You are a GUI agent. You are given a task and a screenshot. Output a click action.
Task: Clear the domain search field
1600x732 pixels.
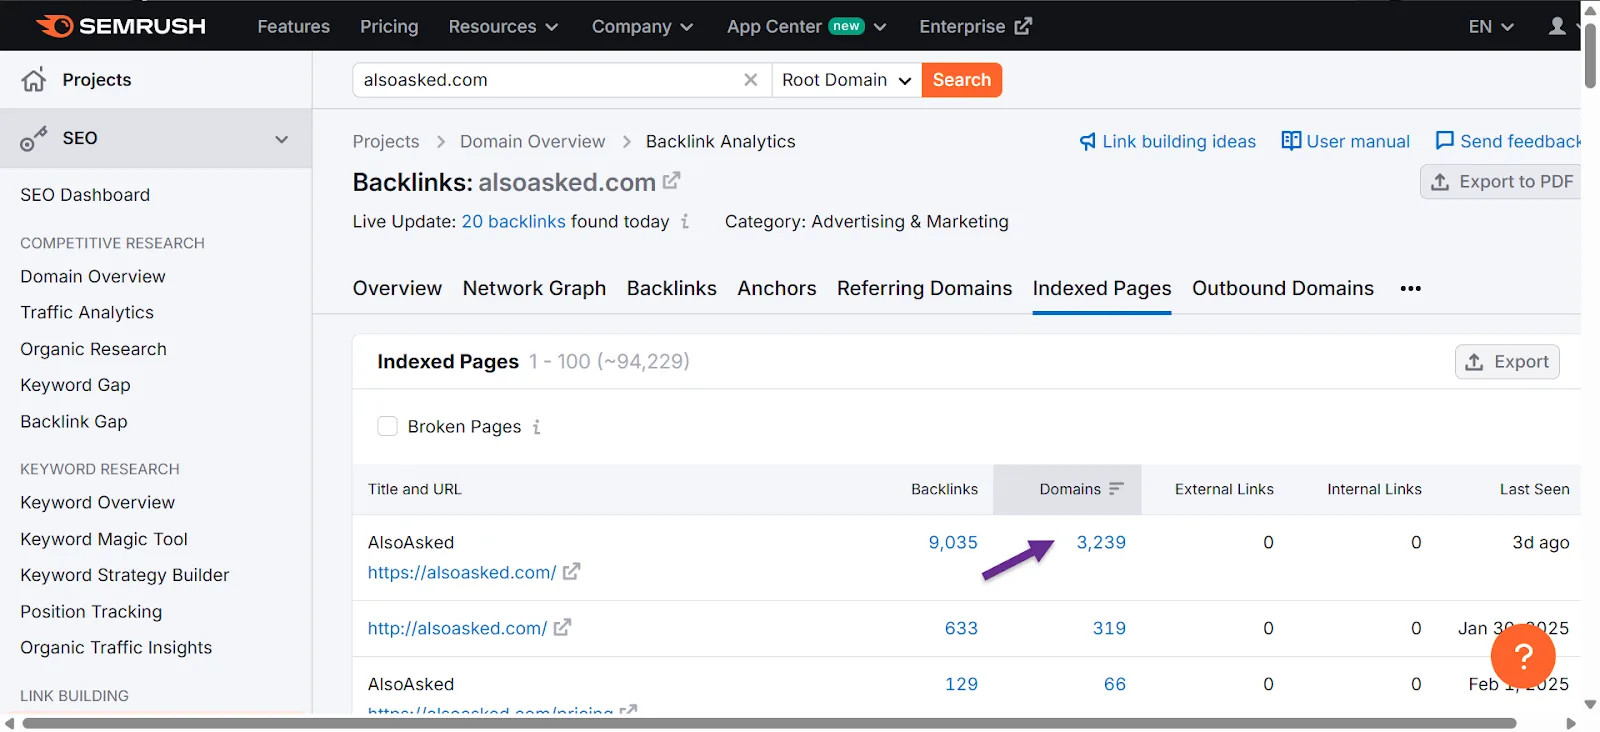click(x=750, y=80)
